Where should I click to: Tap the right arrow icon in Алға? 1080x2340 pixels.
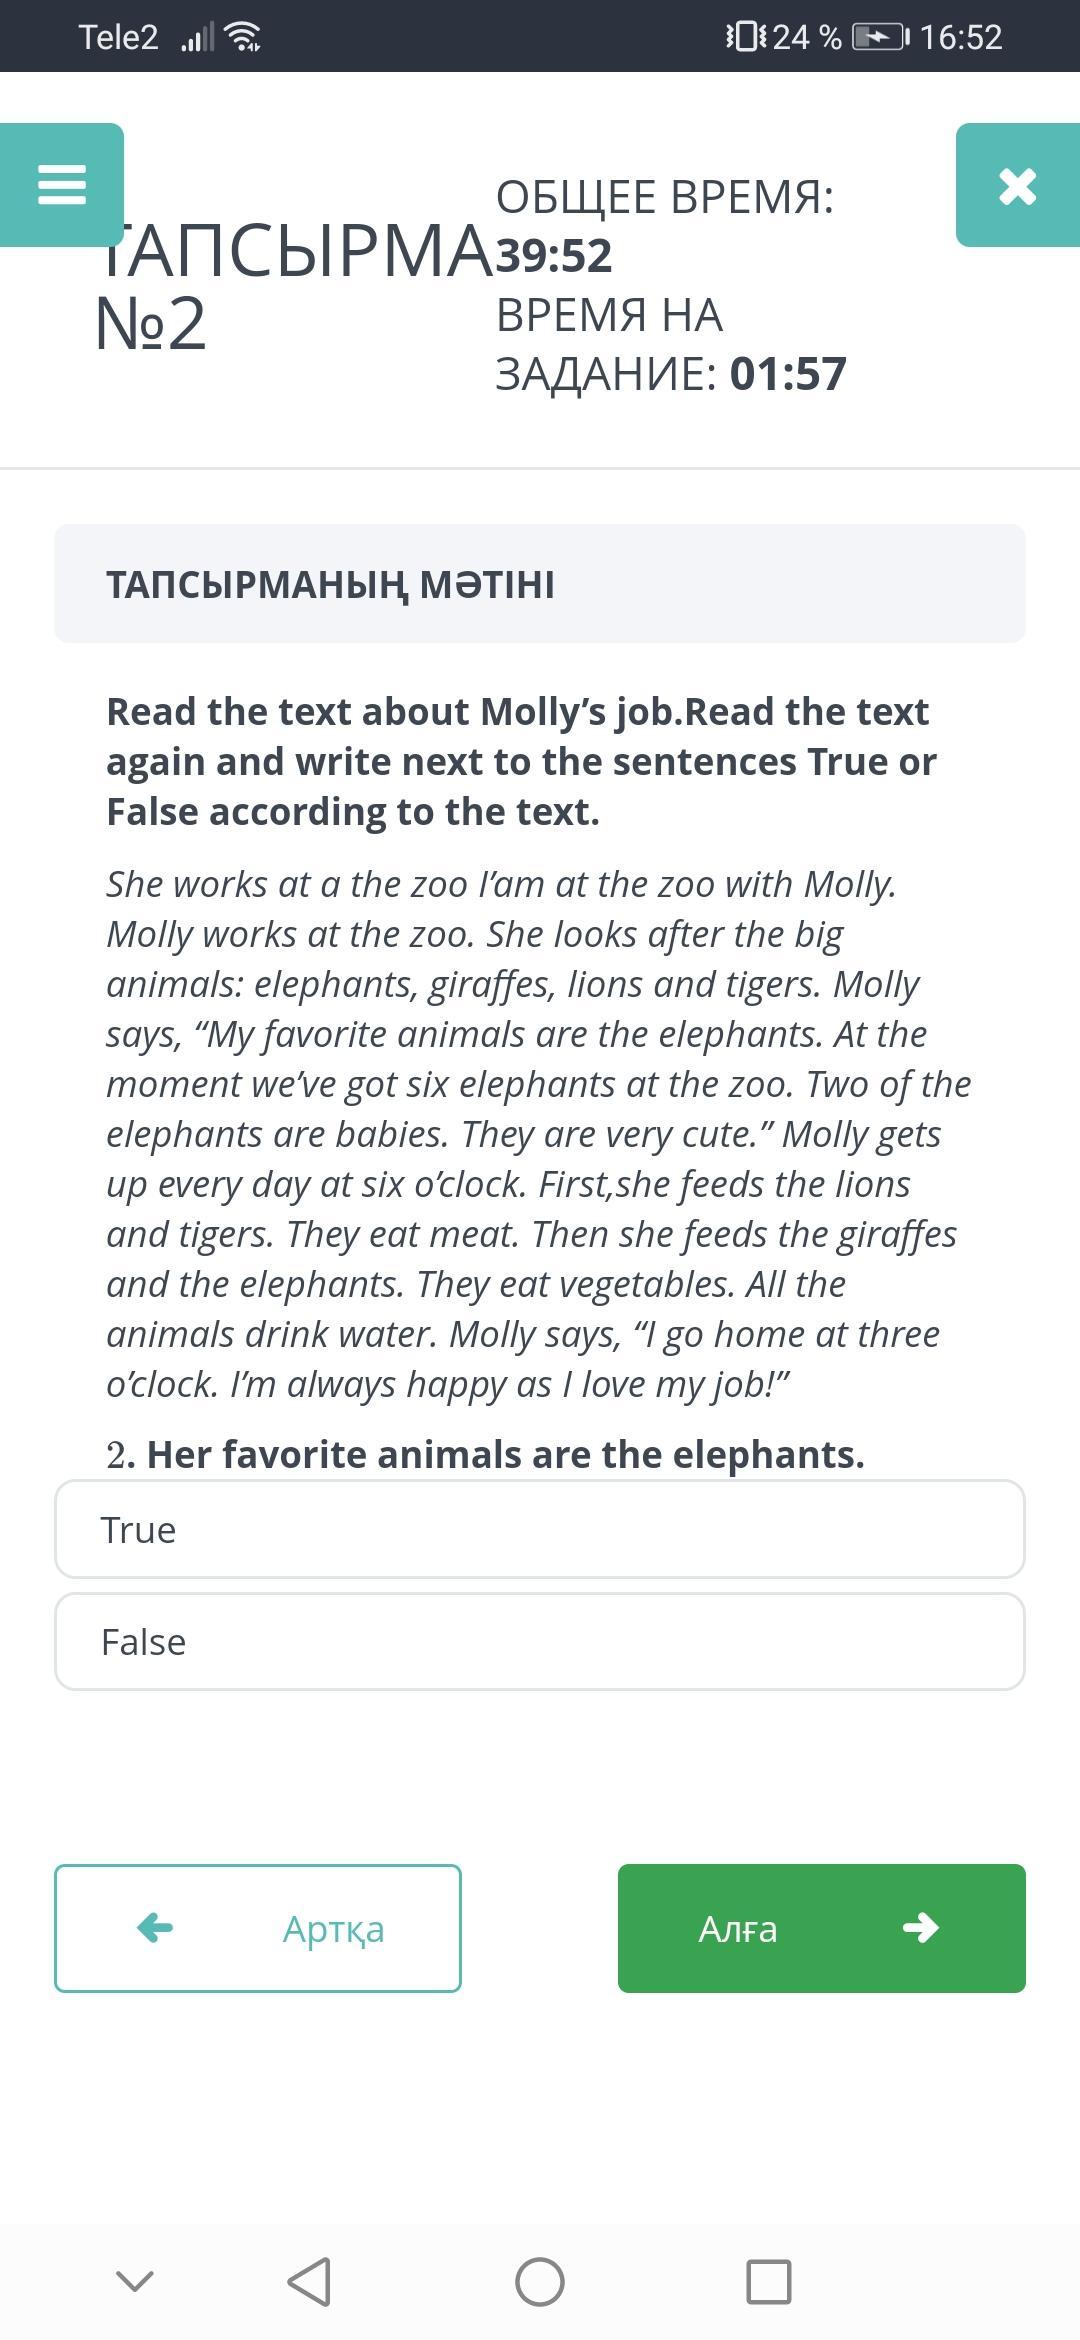tap(920, 1927)
